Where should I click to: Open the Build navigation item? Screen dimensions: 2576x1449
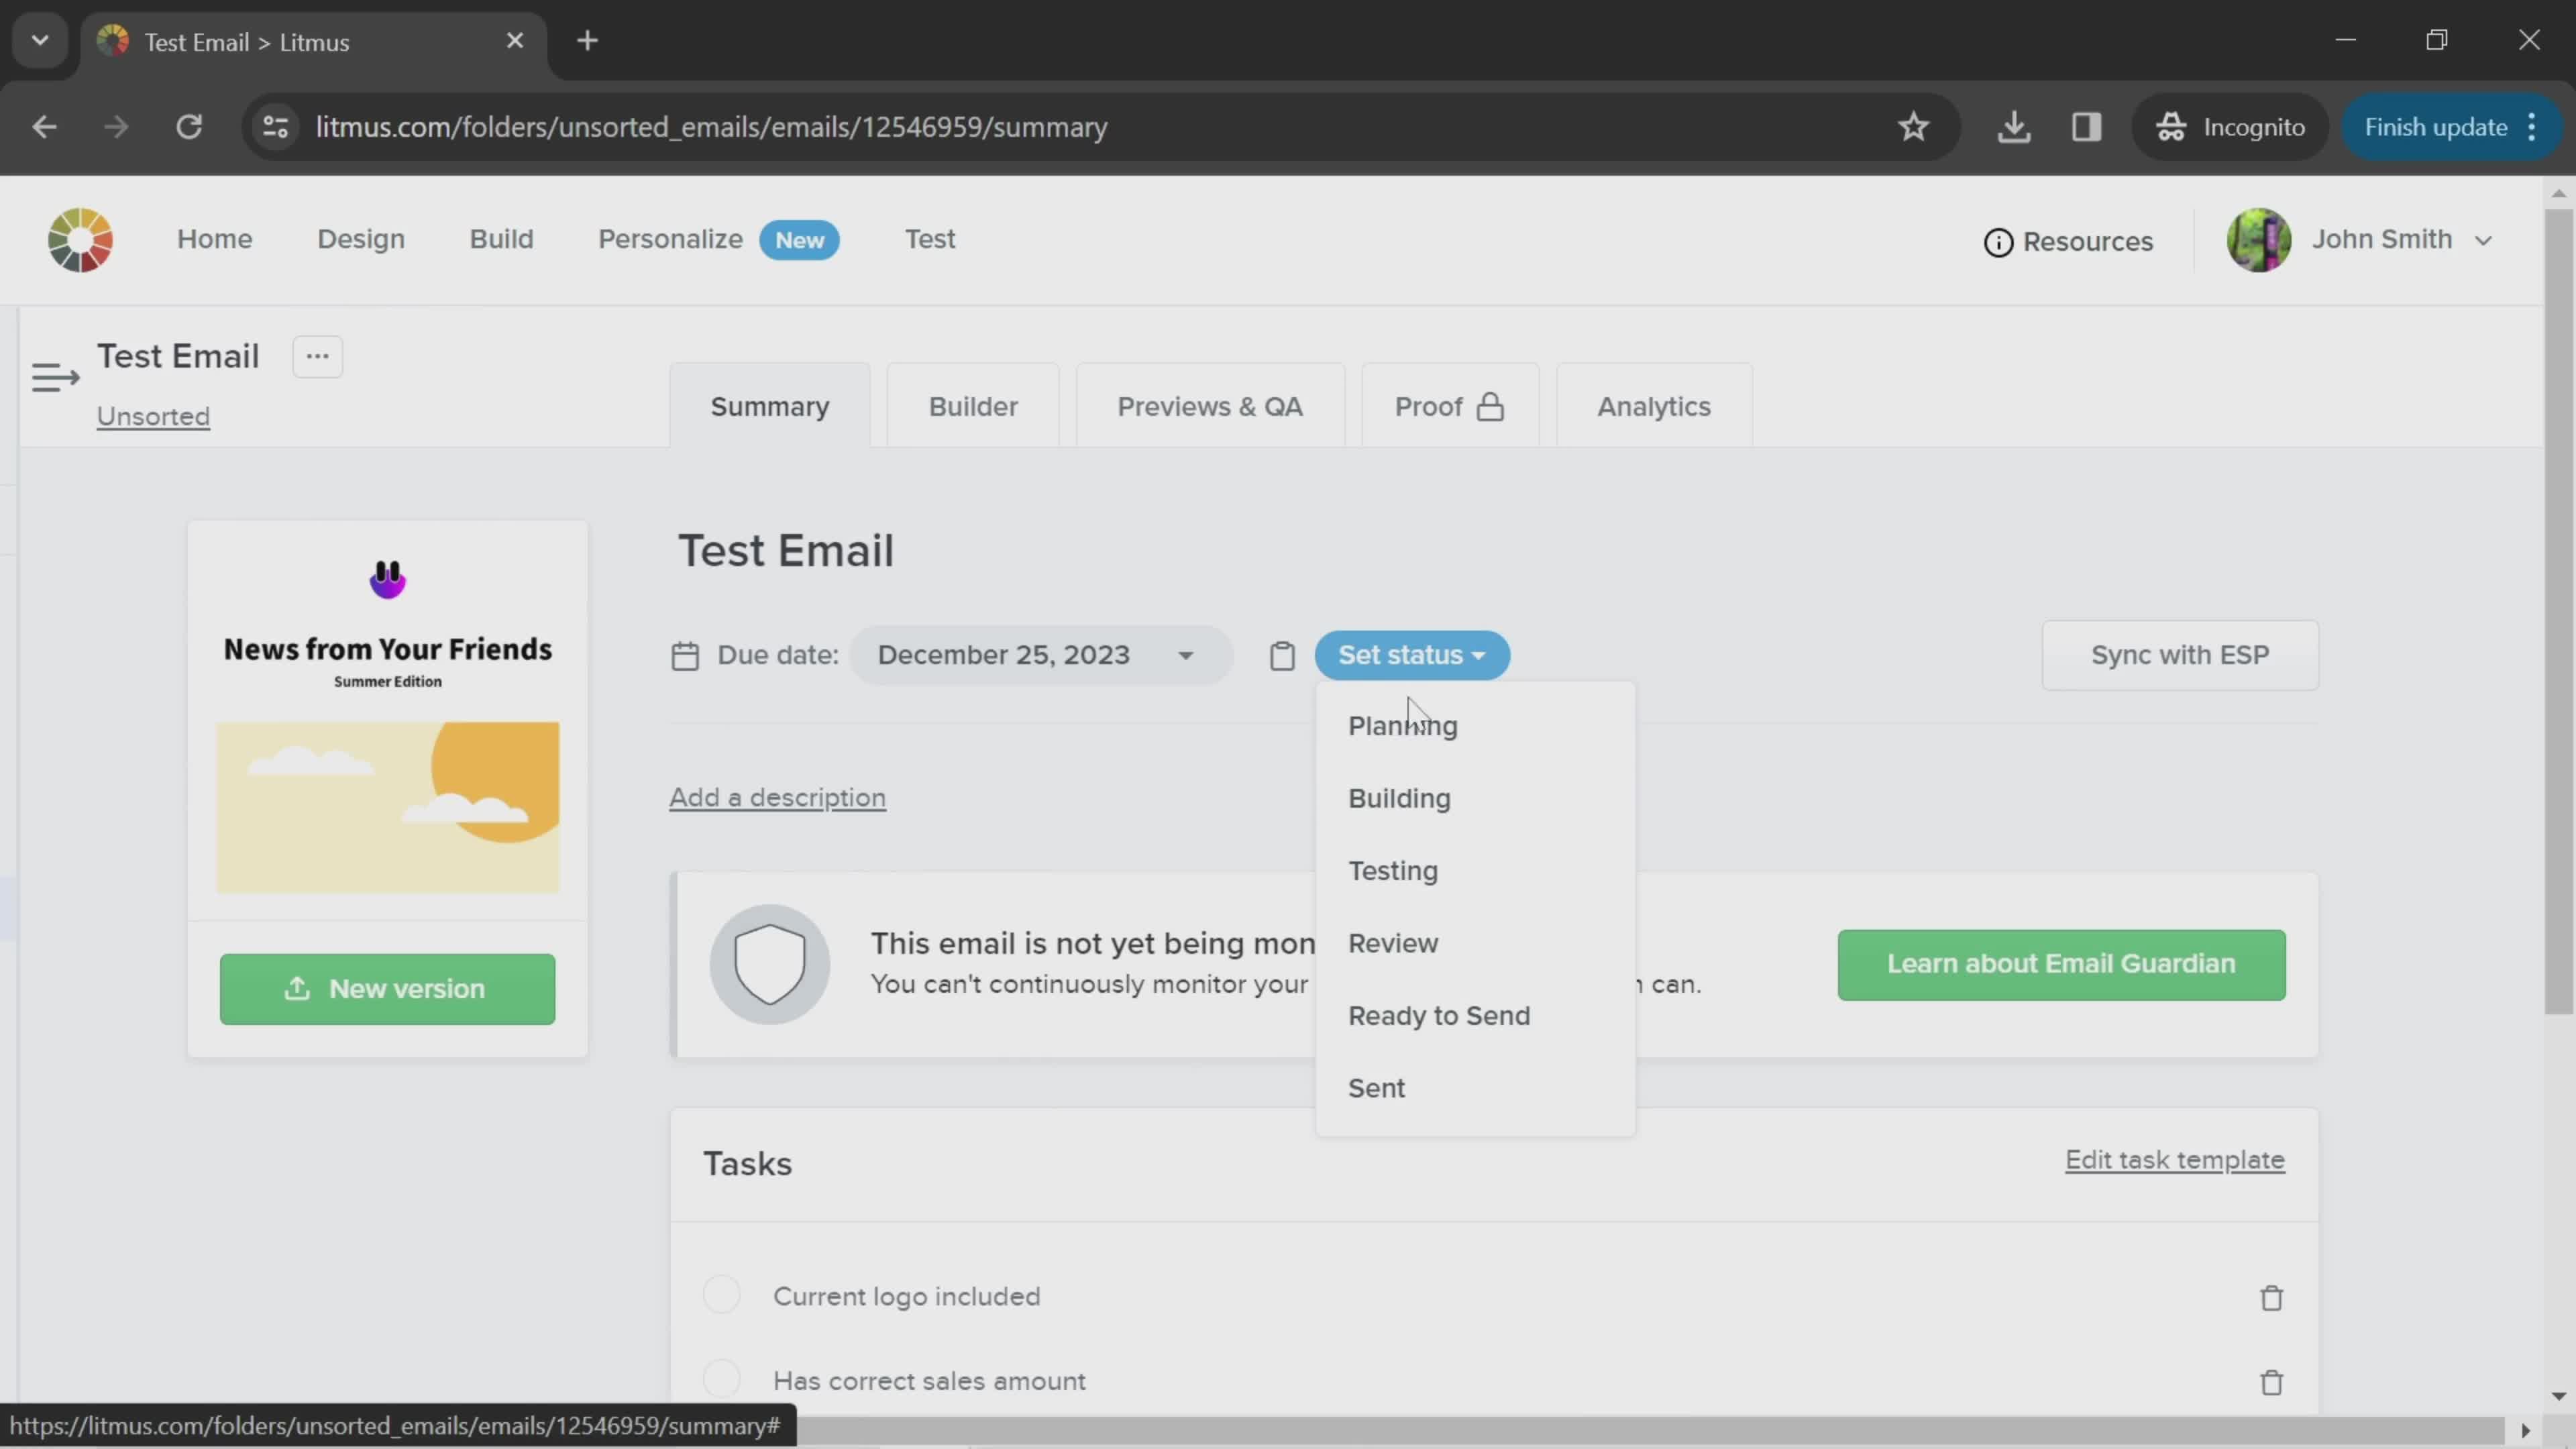point(502,239)
